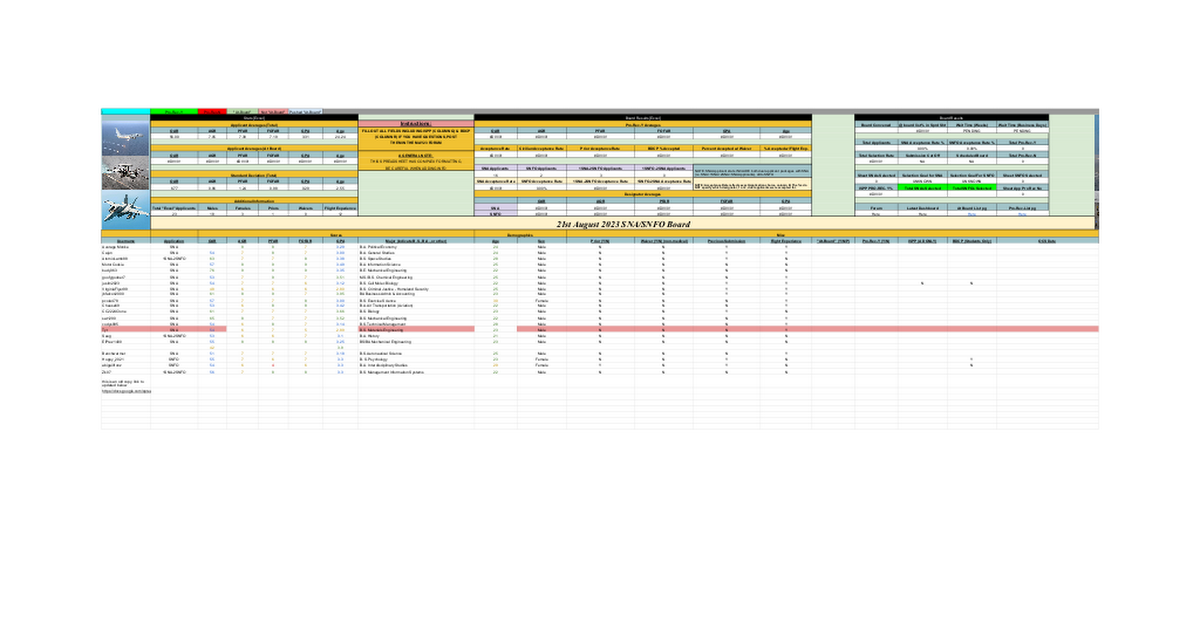
Task: Click the bright green legend cell
Action: coord(173,111)
